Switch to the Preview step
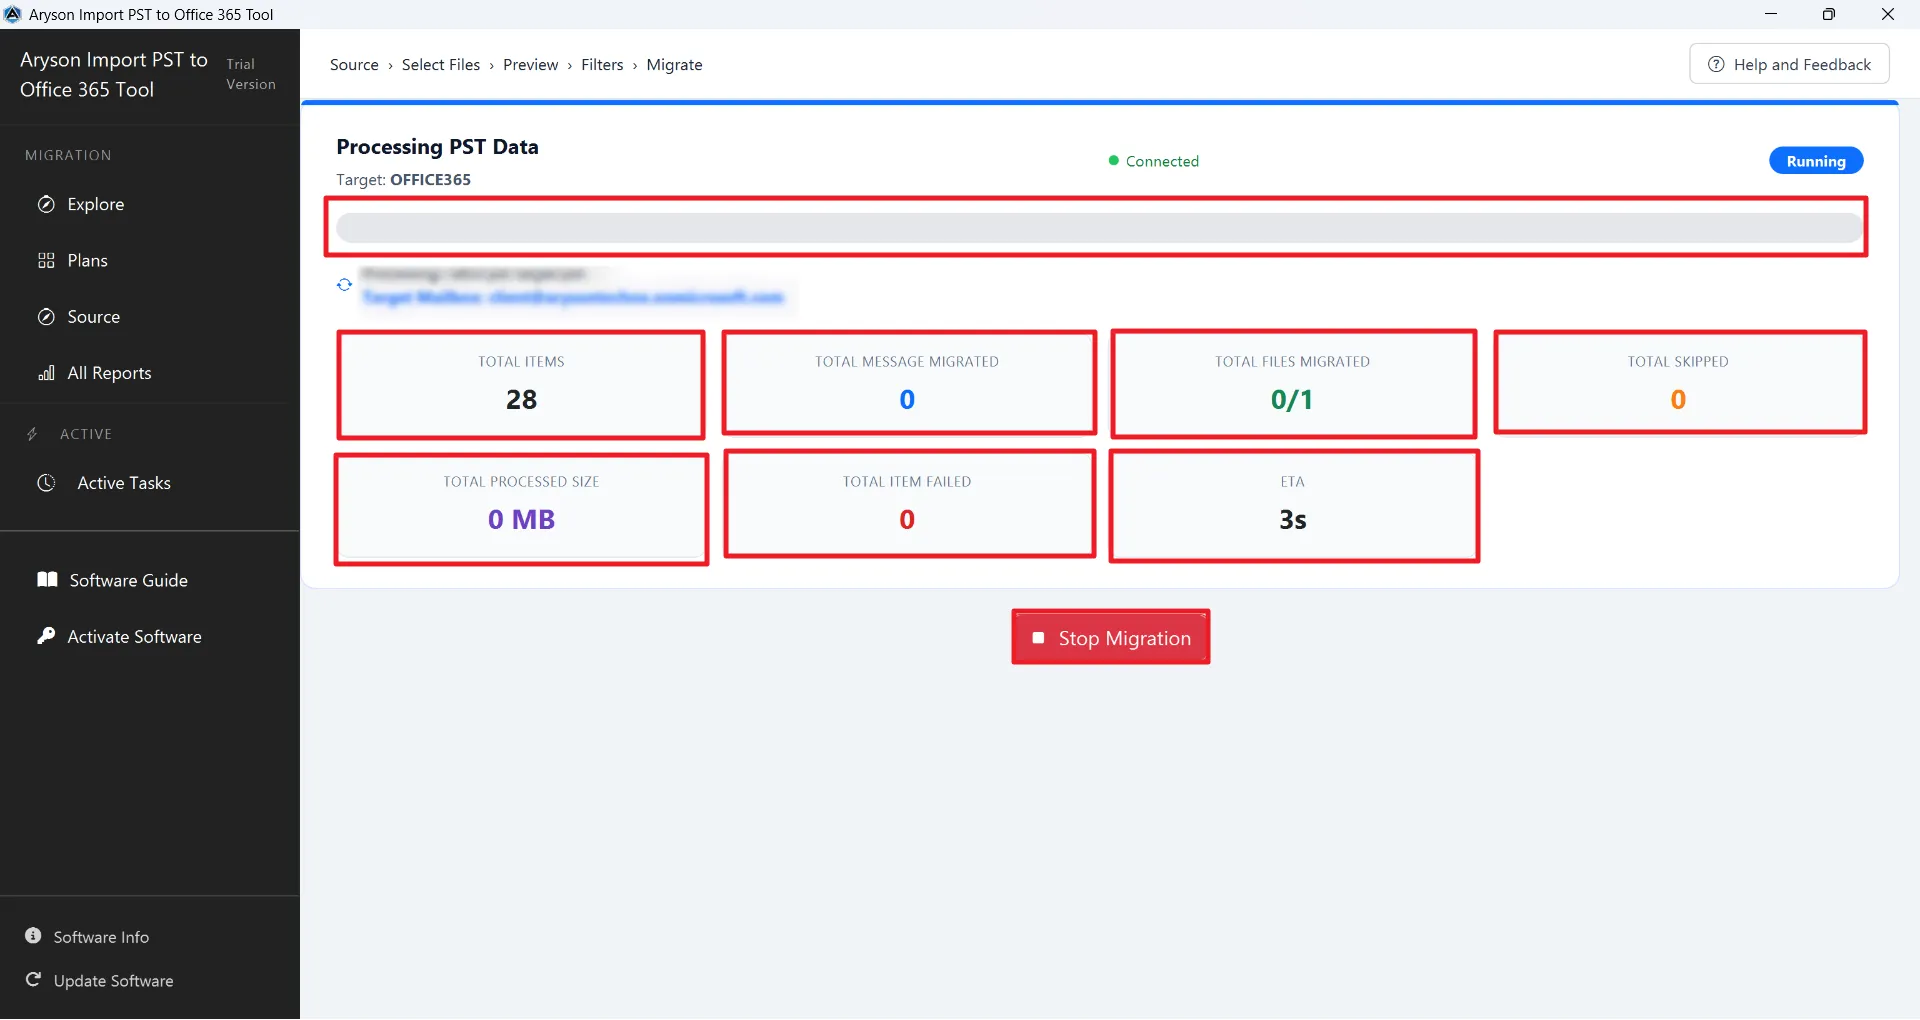 (530, 64)
